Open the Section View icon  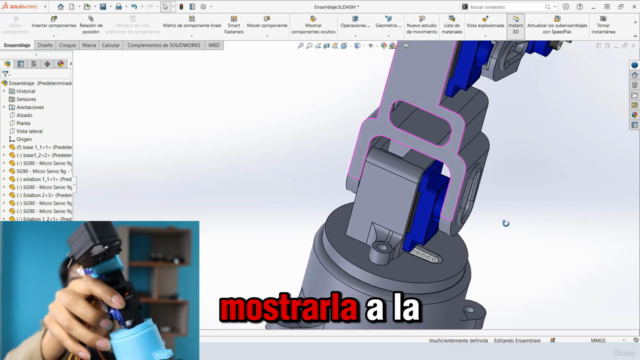tap(327, 46)
